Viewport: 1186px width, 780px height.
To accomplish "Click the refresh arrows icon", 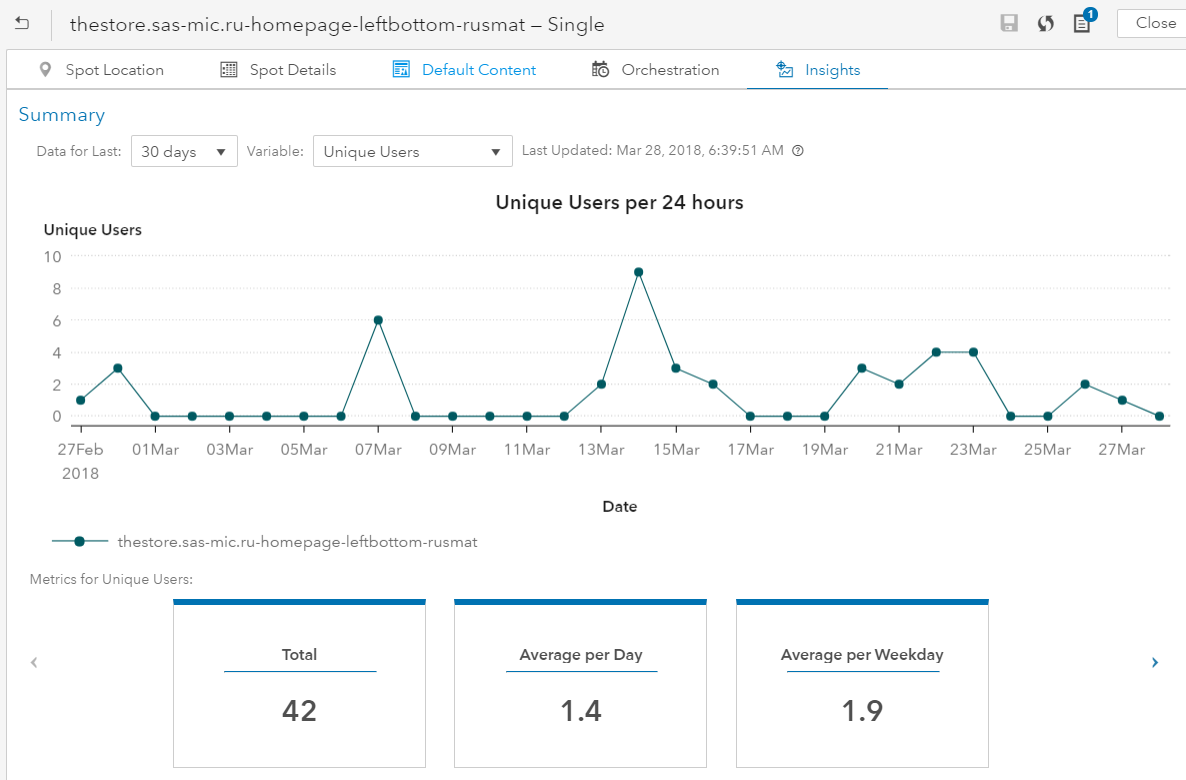I will point(1045,24).
